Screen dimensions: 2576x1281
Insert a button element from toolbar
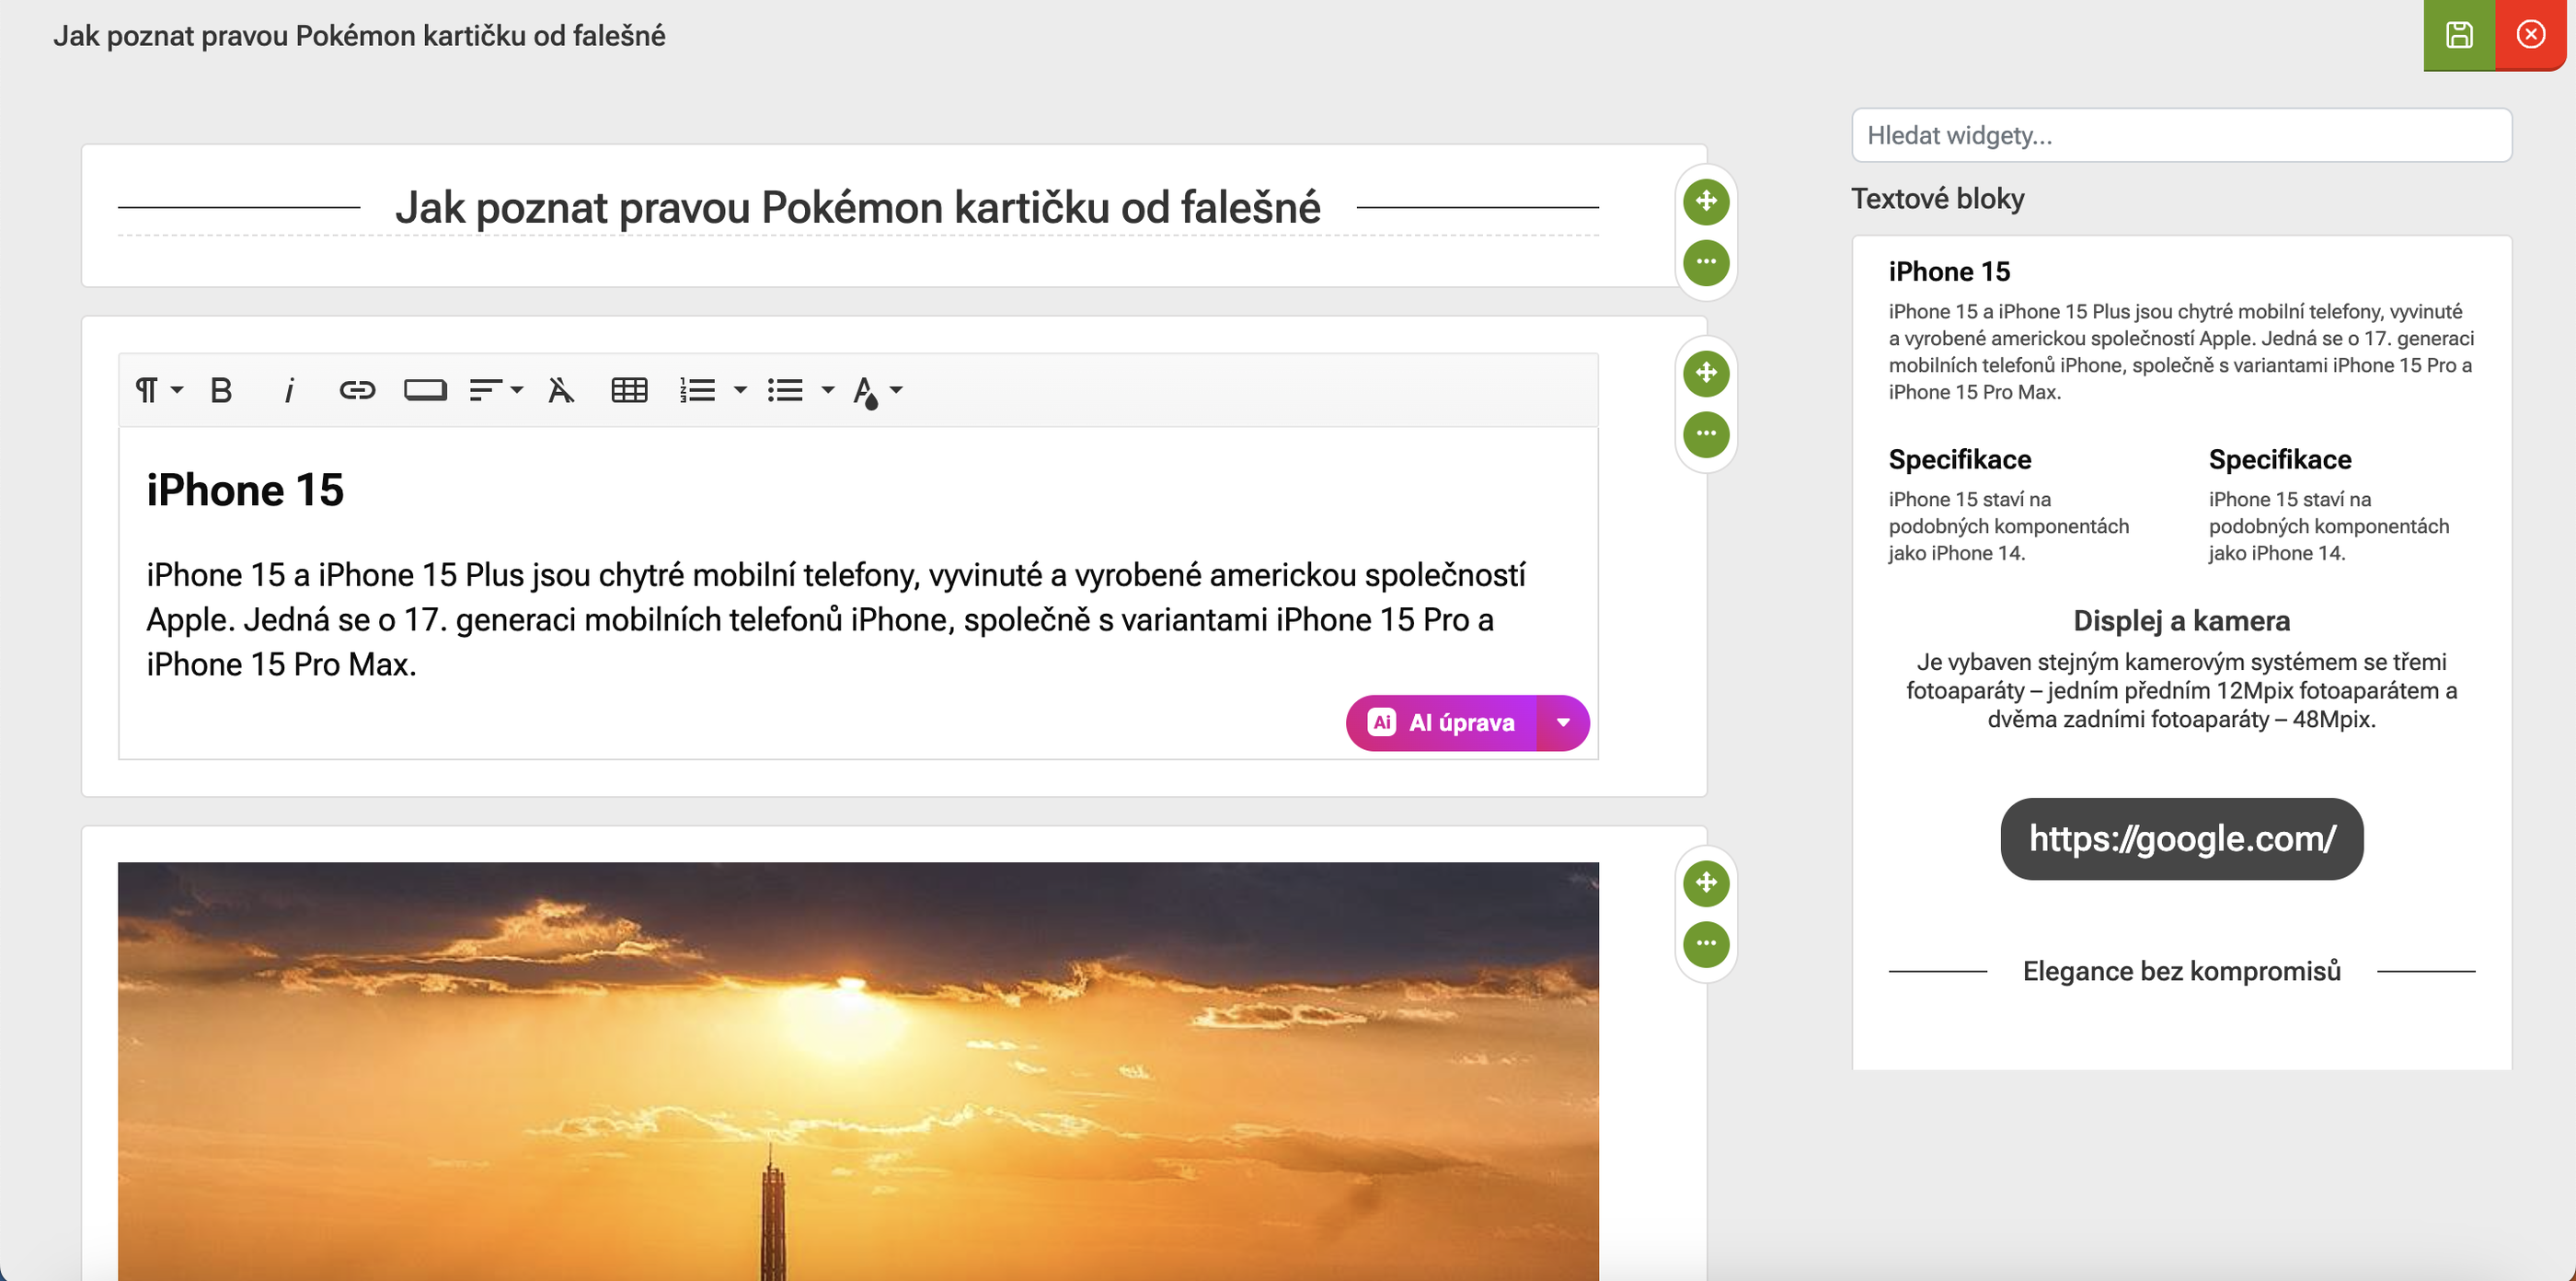click(425, 390)
